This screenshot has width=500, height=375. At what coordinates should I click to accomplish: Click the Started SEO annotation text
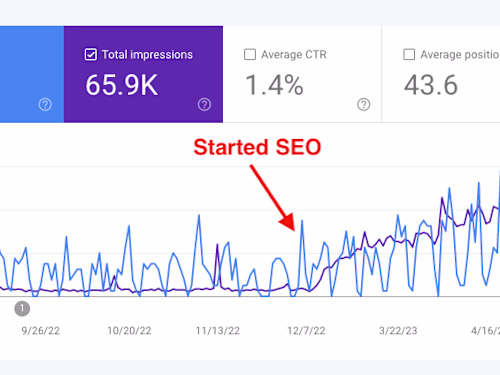coord(257,147)
